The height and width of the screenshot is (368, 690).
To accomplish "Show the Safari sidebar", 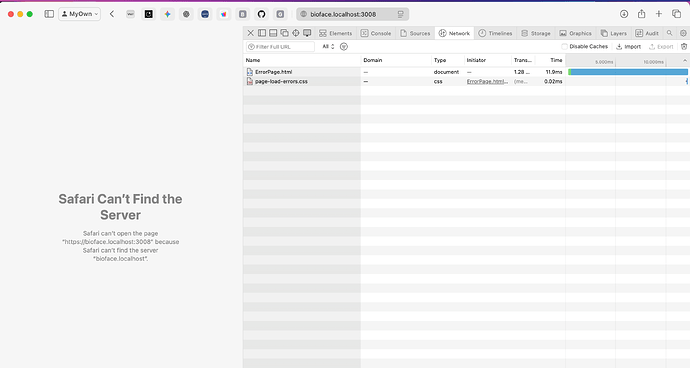I will coord(49,14).
